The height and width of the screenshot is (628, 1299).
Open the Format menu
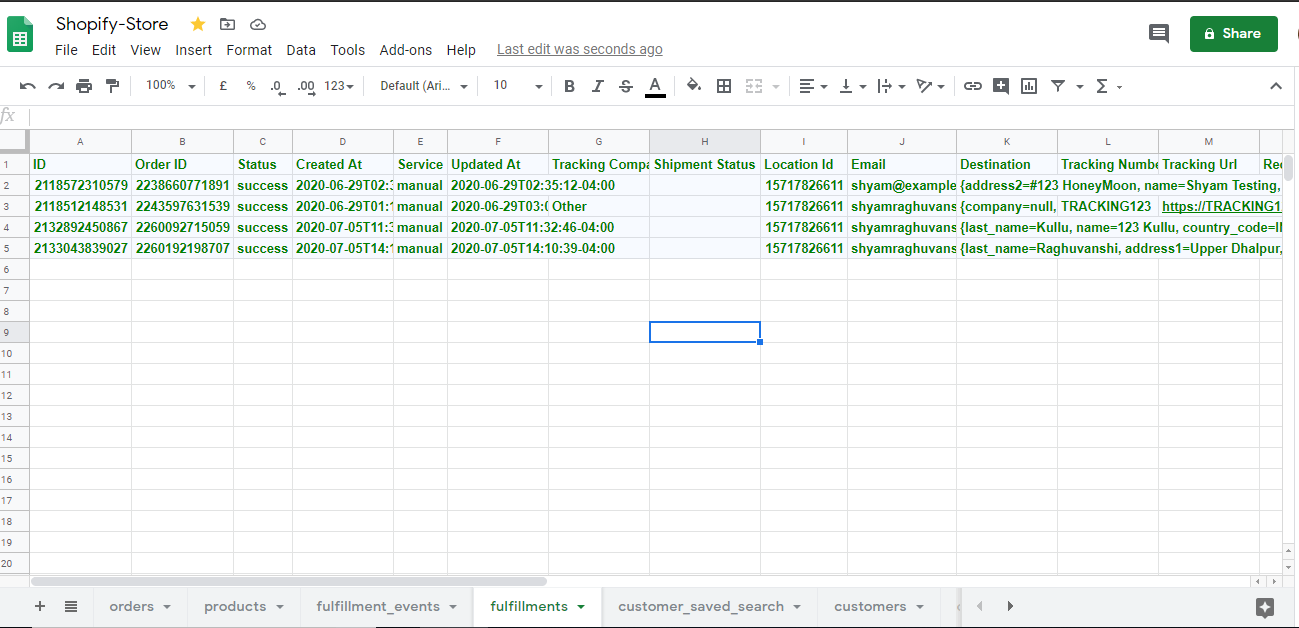tap(249, 50)
